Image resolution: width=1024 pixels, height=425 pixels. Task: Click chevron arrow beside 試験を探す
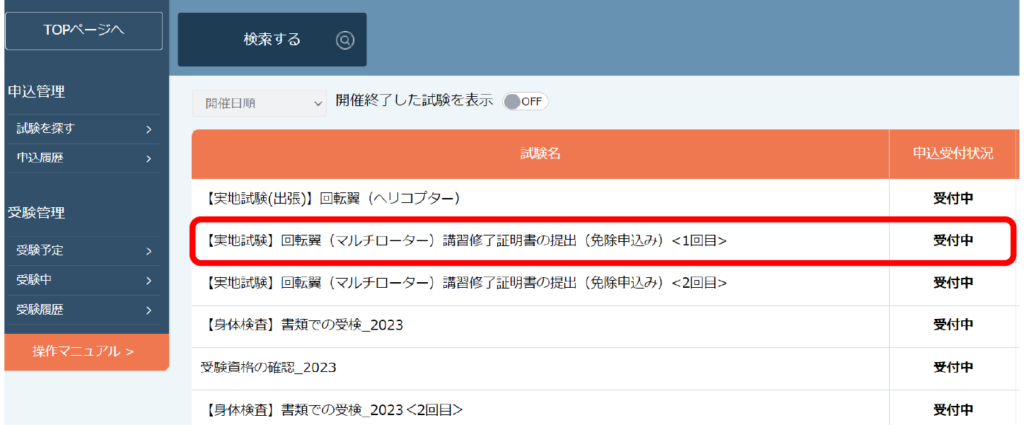tap(148, 129)
